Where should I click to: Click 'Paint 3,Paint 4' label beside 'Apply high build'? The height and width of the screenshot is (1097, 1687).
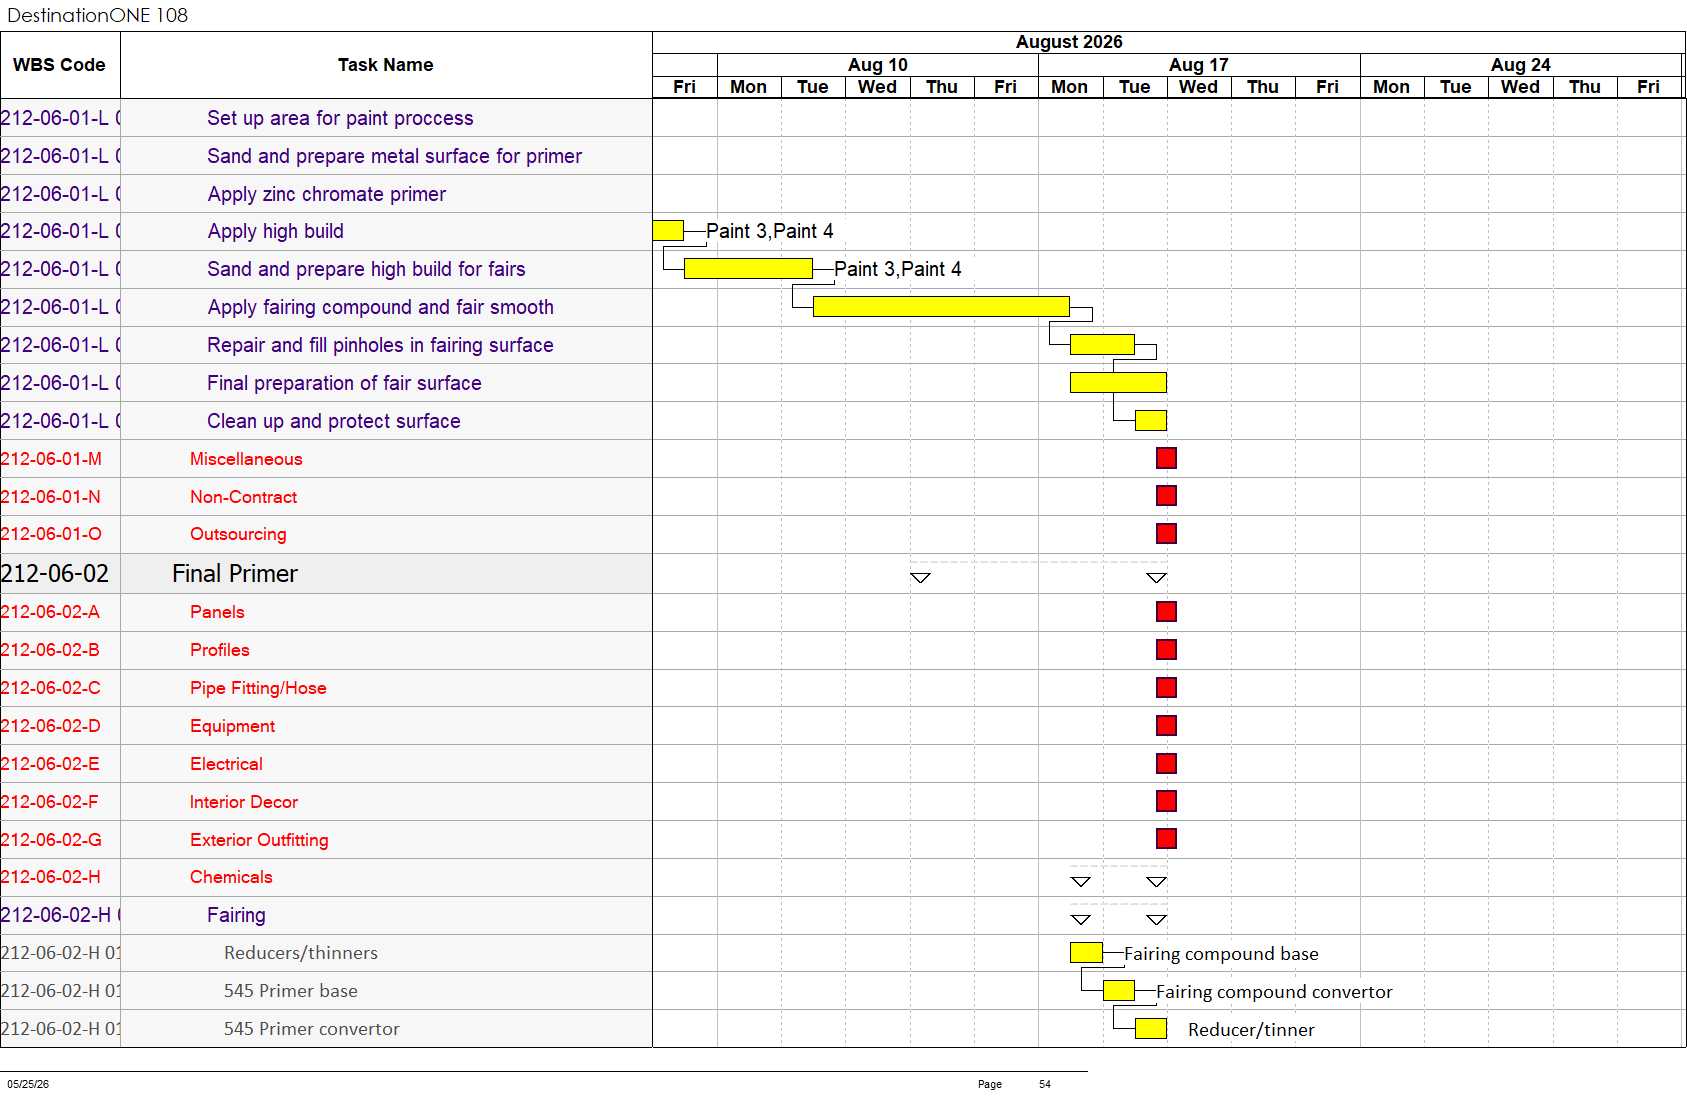(x=770, y=231)
